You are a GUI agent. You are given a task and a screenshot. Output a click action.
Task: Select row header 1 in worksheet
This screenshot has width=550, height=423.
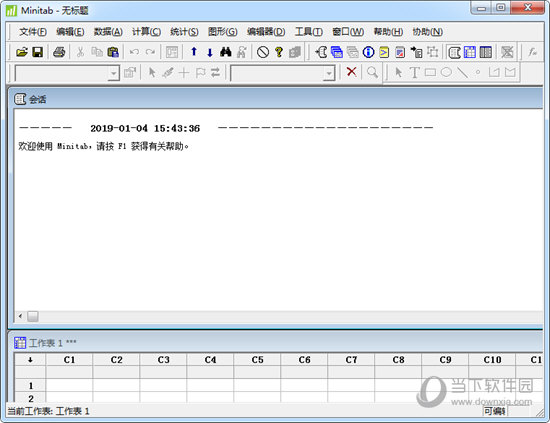(x=30, y=386)
